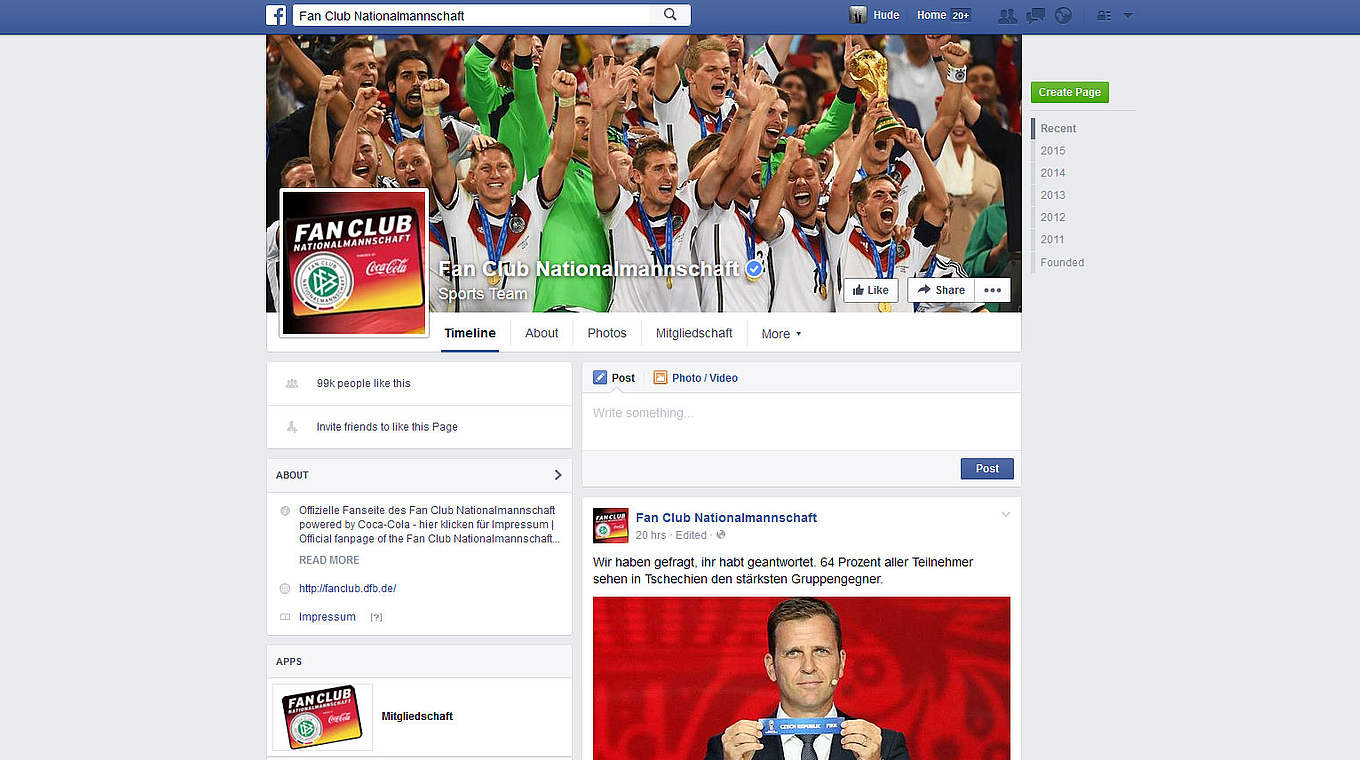Open the messages icon
Screen dimensions: 1360x760
tap(1035, 15)
